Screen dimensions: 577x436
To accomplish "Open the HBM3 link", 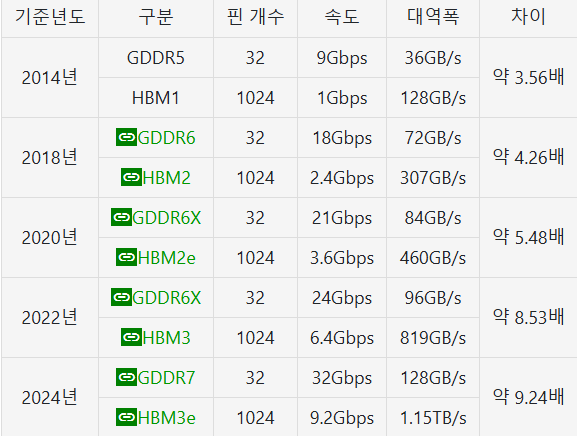I will click(x=156, y=337).
